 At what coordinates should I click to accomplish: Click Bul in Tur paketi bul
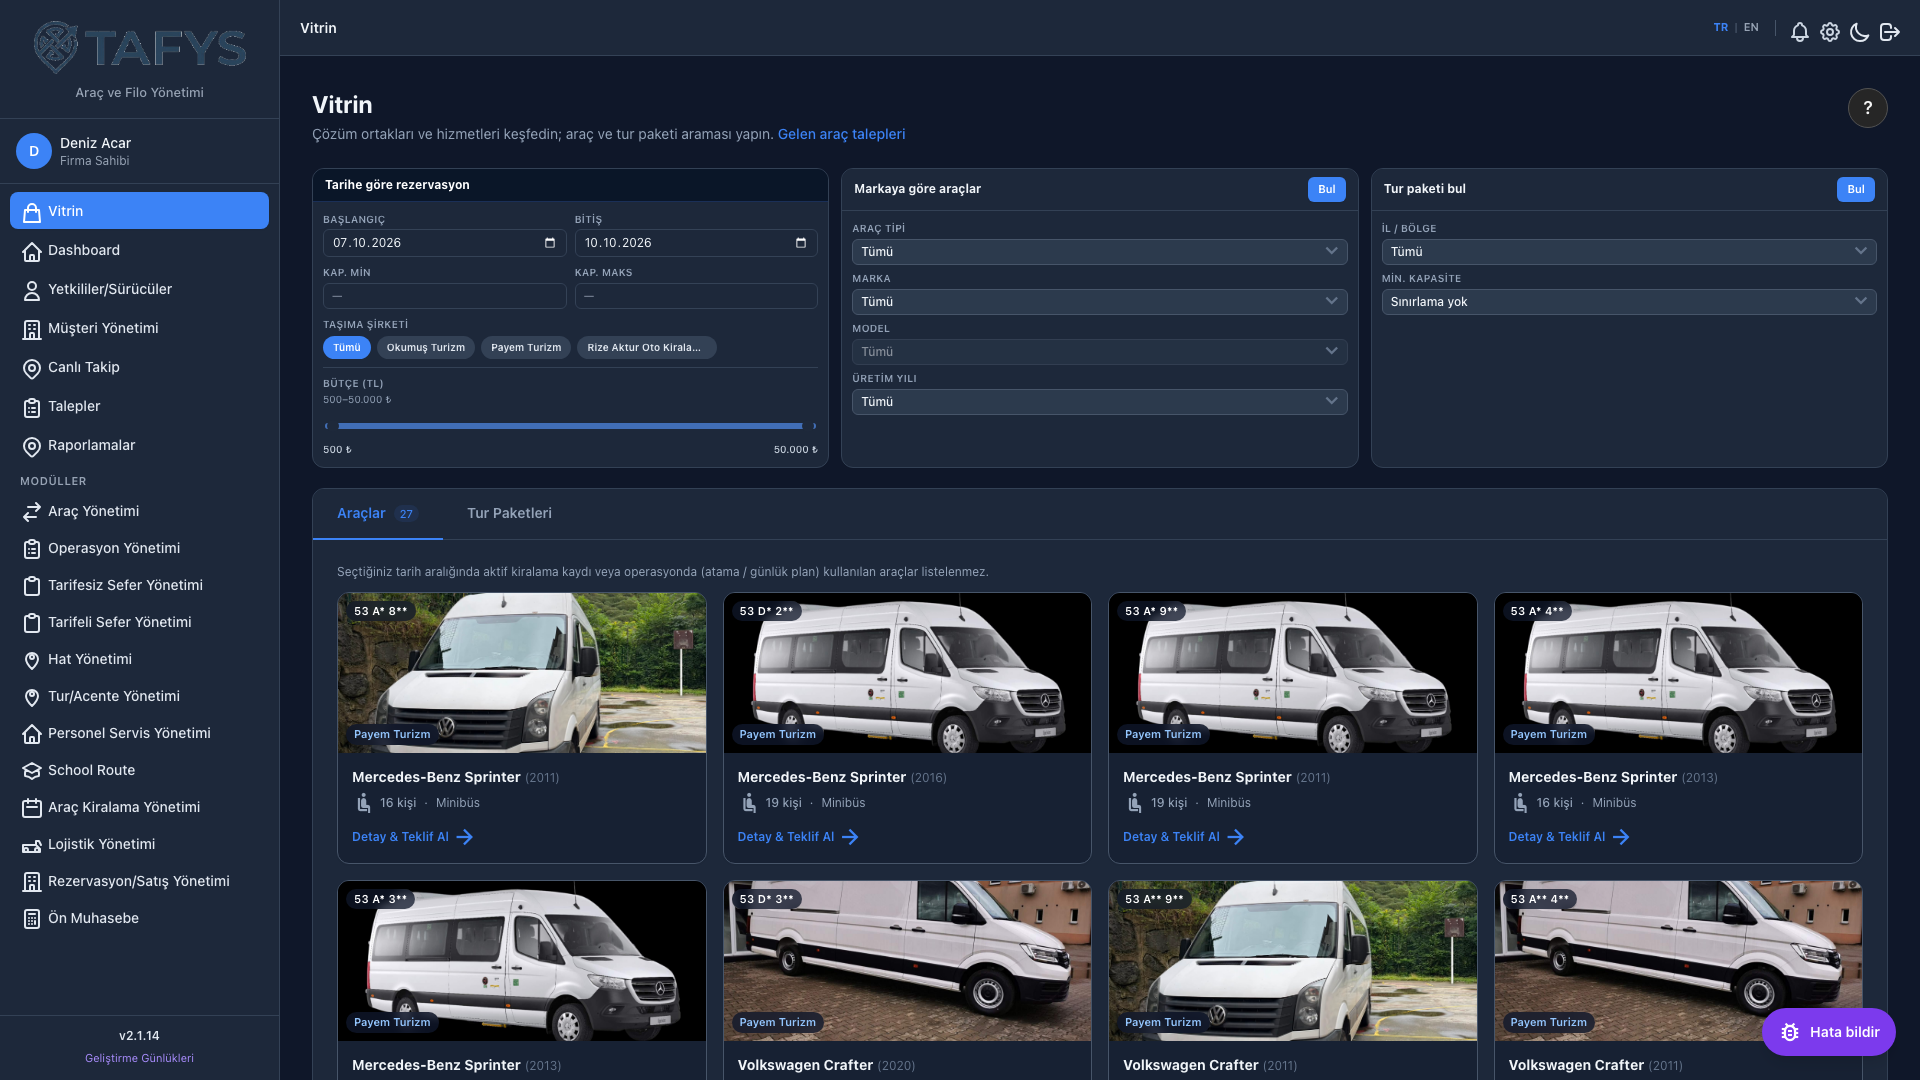[1855, 190]
